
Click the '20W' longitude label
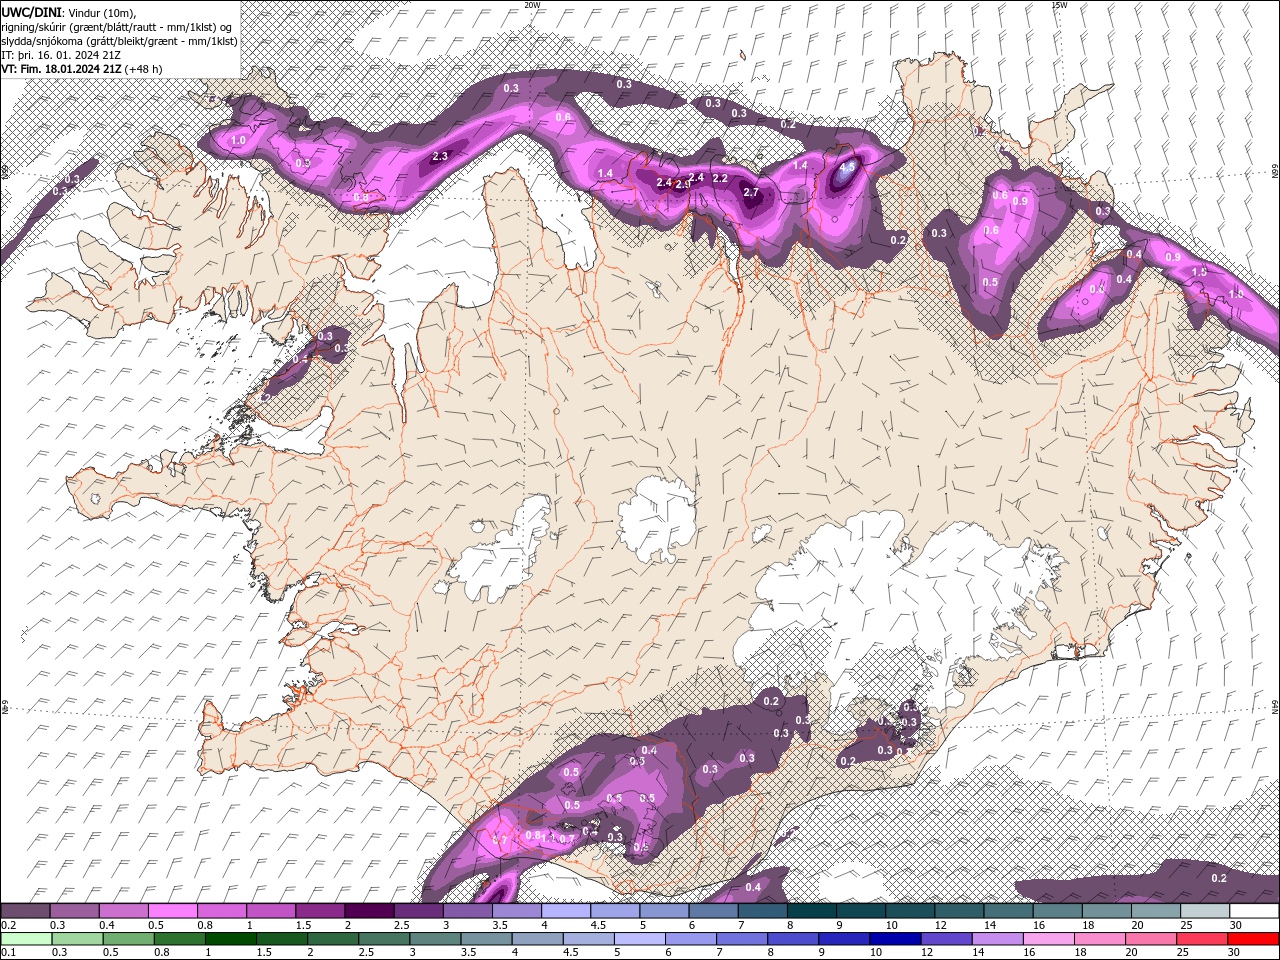(x=532, y=4)
